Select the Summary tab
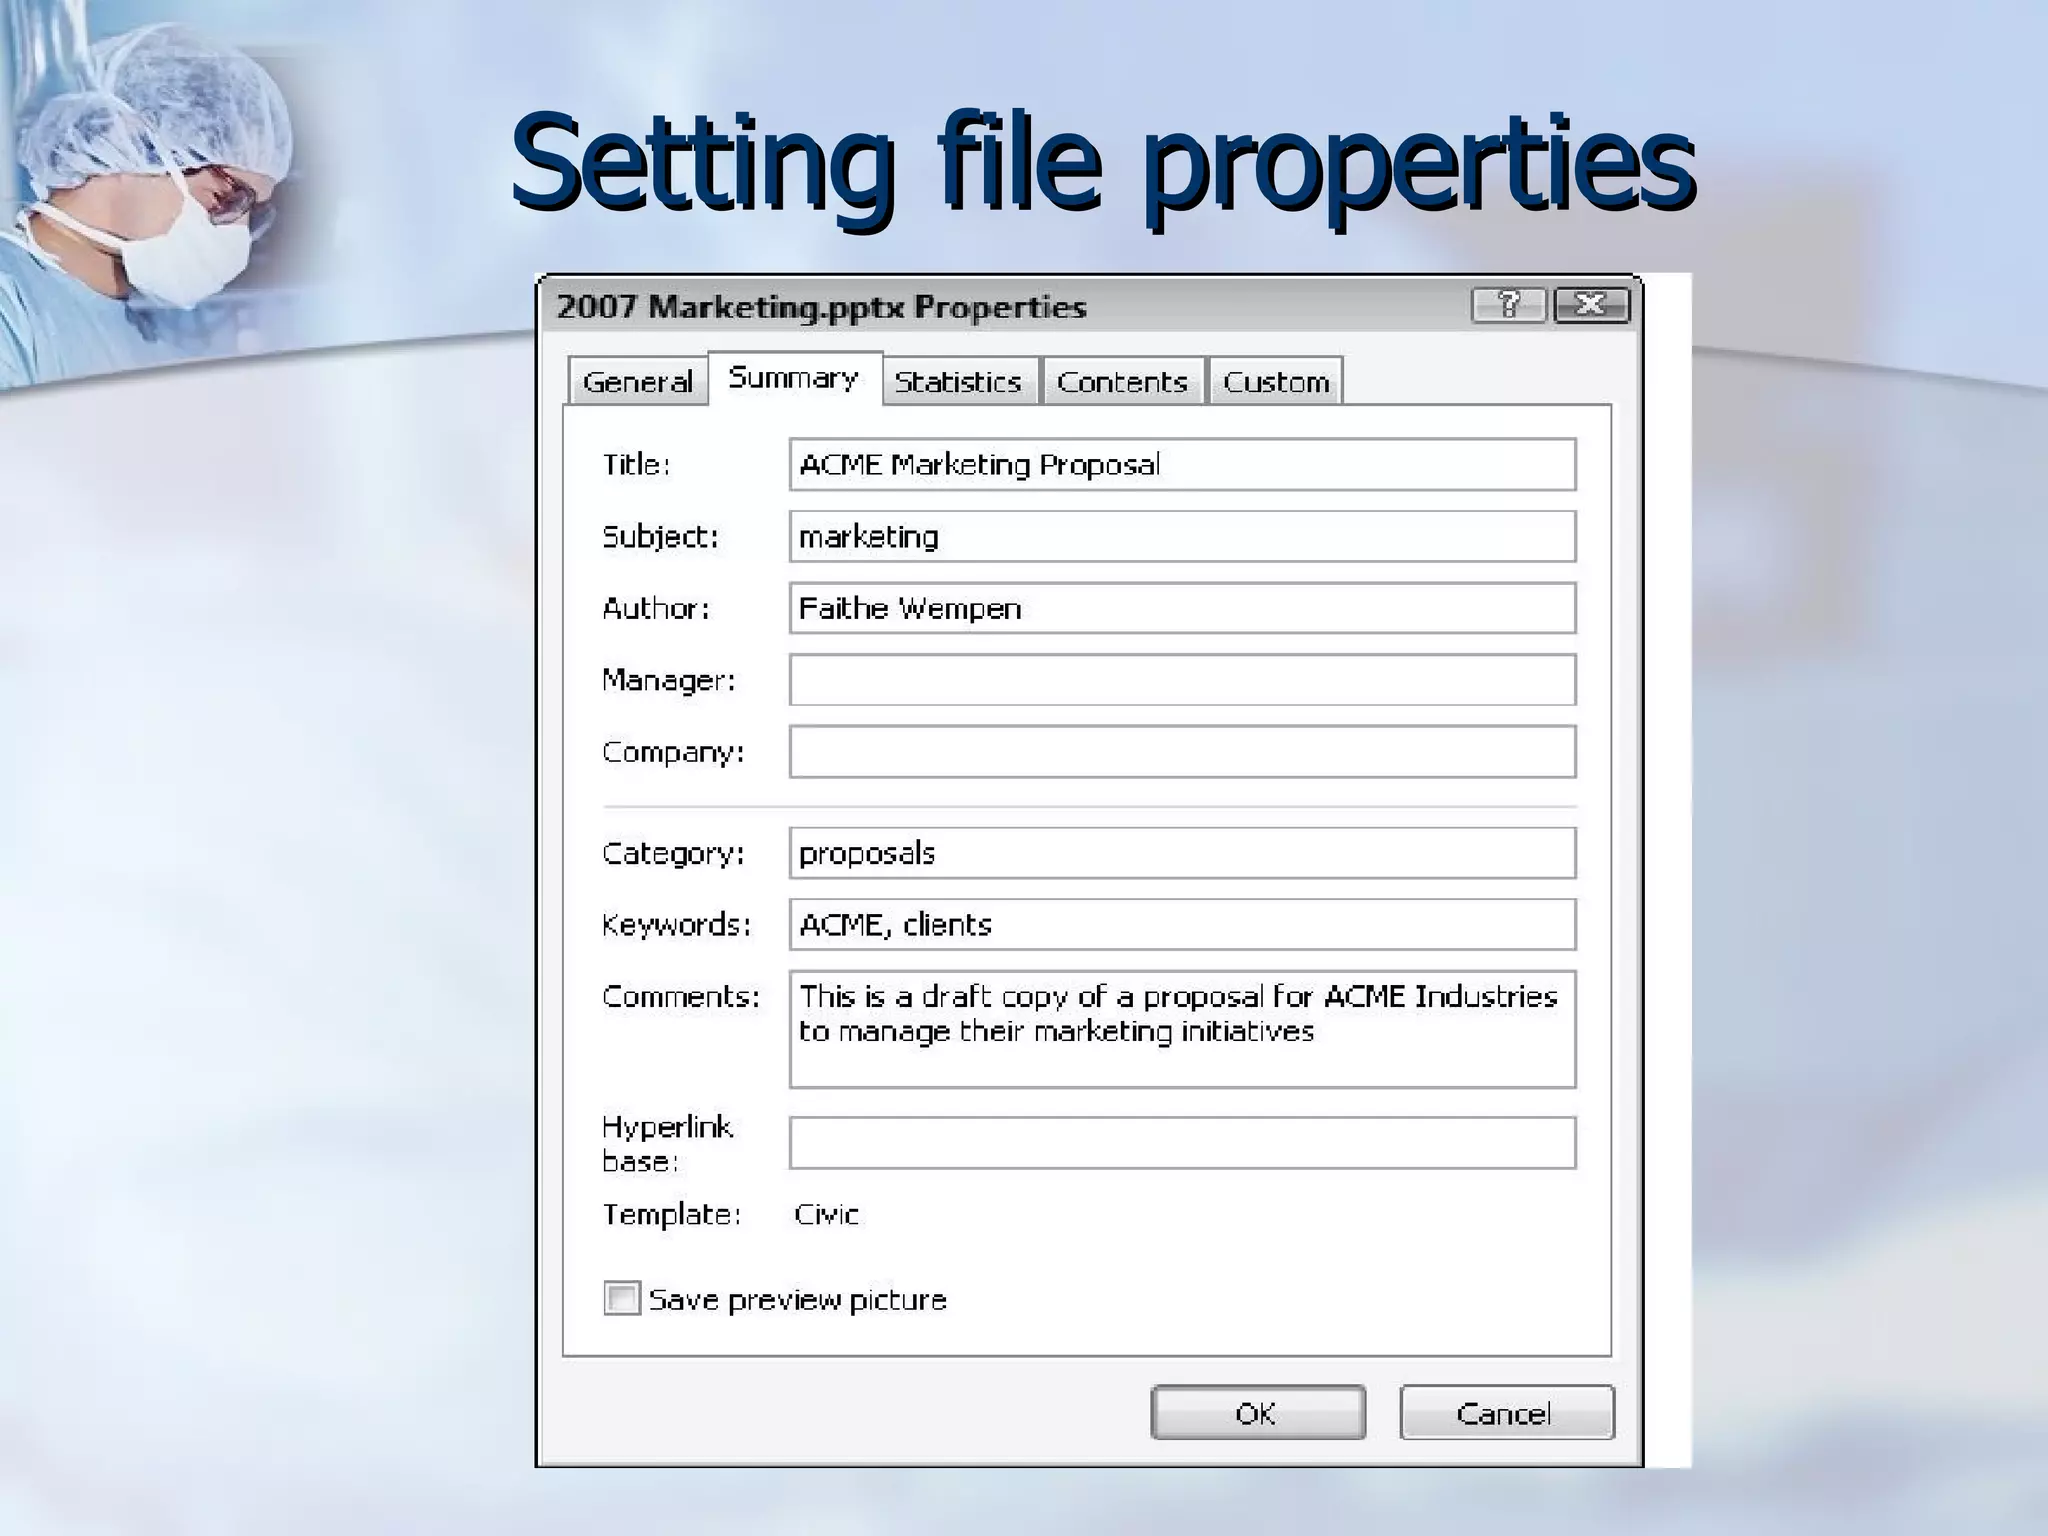 point(795,378)
